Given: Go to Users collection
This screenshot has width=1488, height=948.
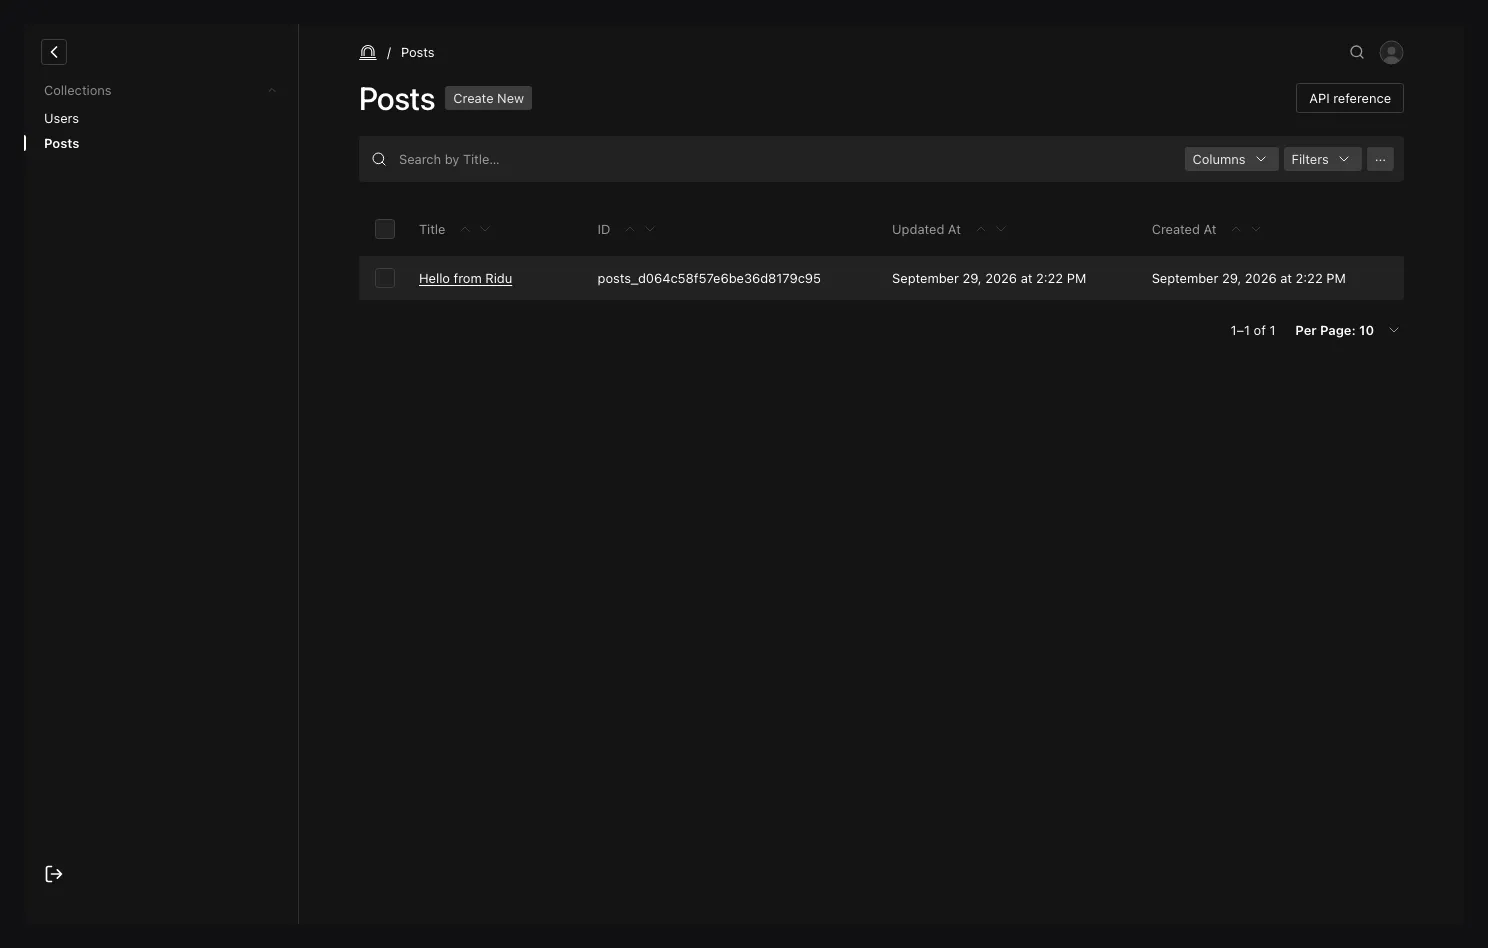Looking at the screenshot, I should tap(61, 118).
